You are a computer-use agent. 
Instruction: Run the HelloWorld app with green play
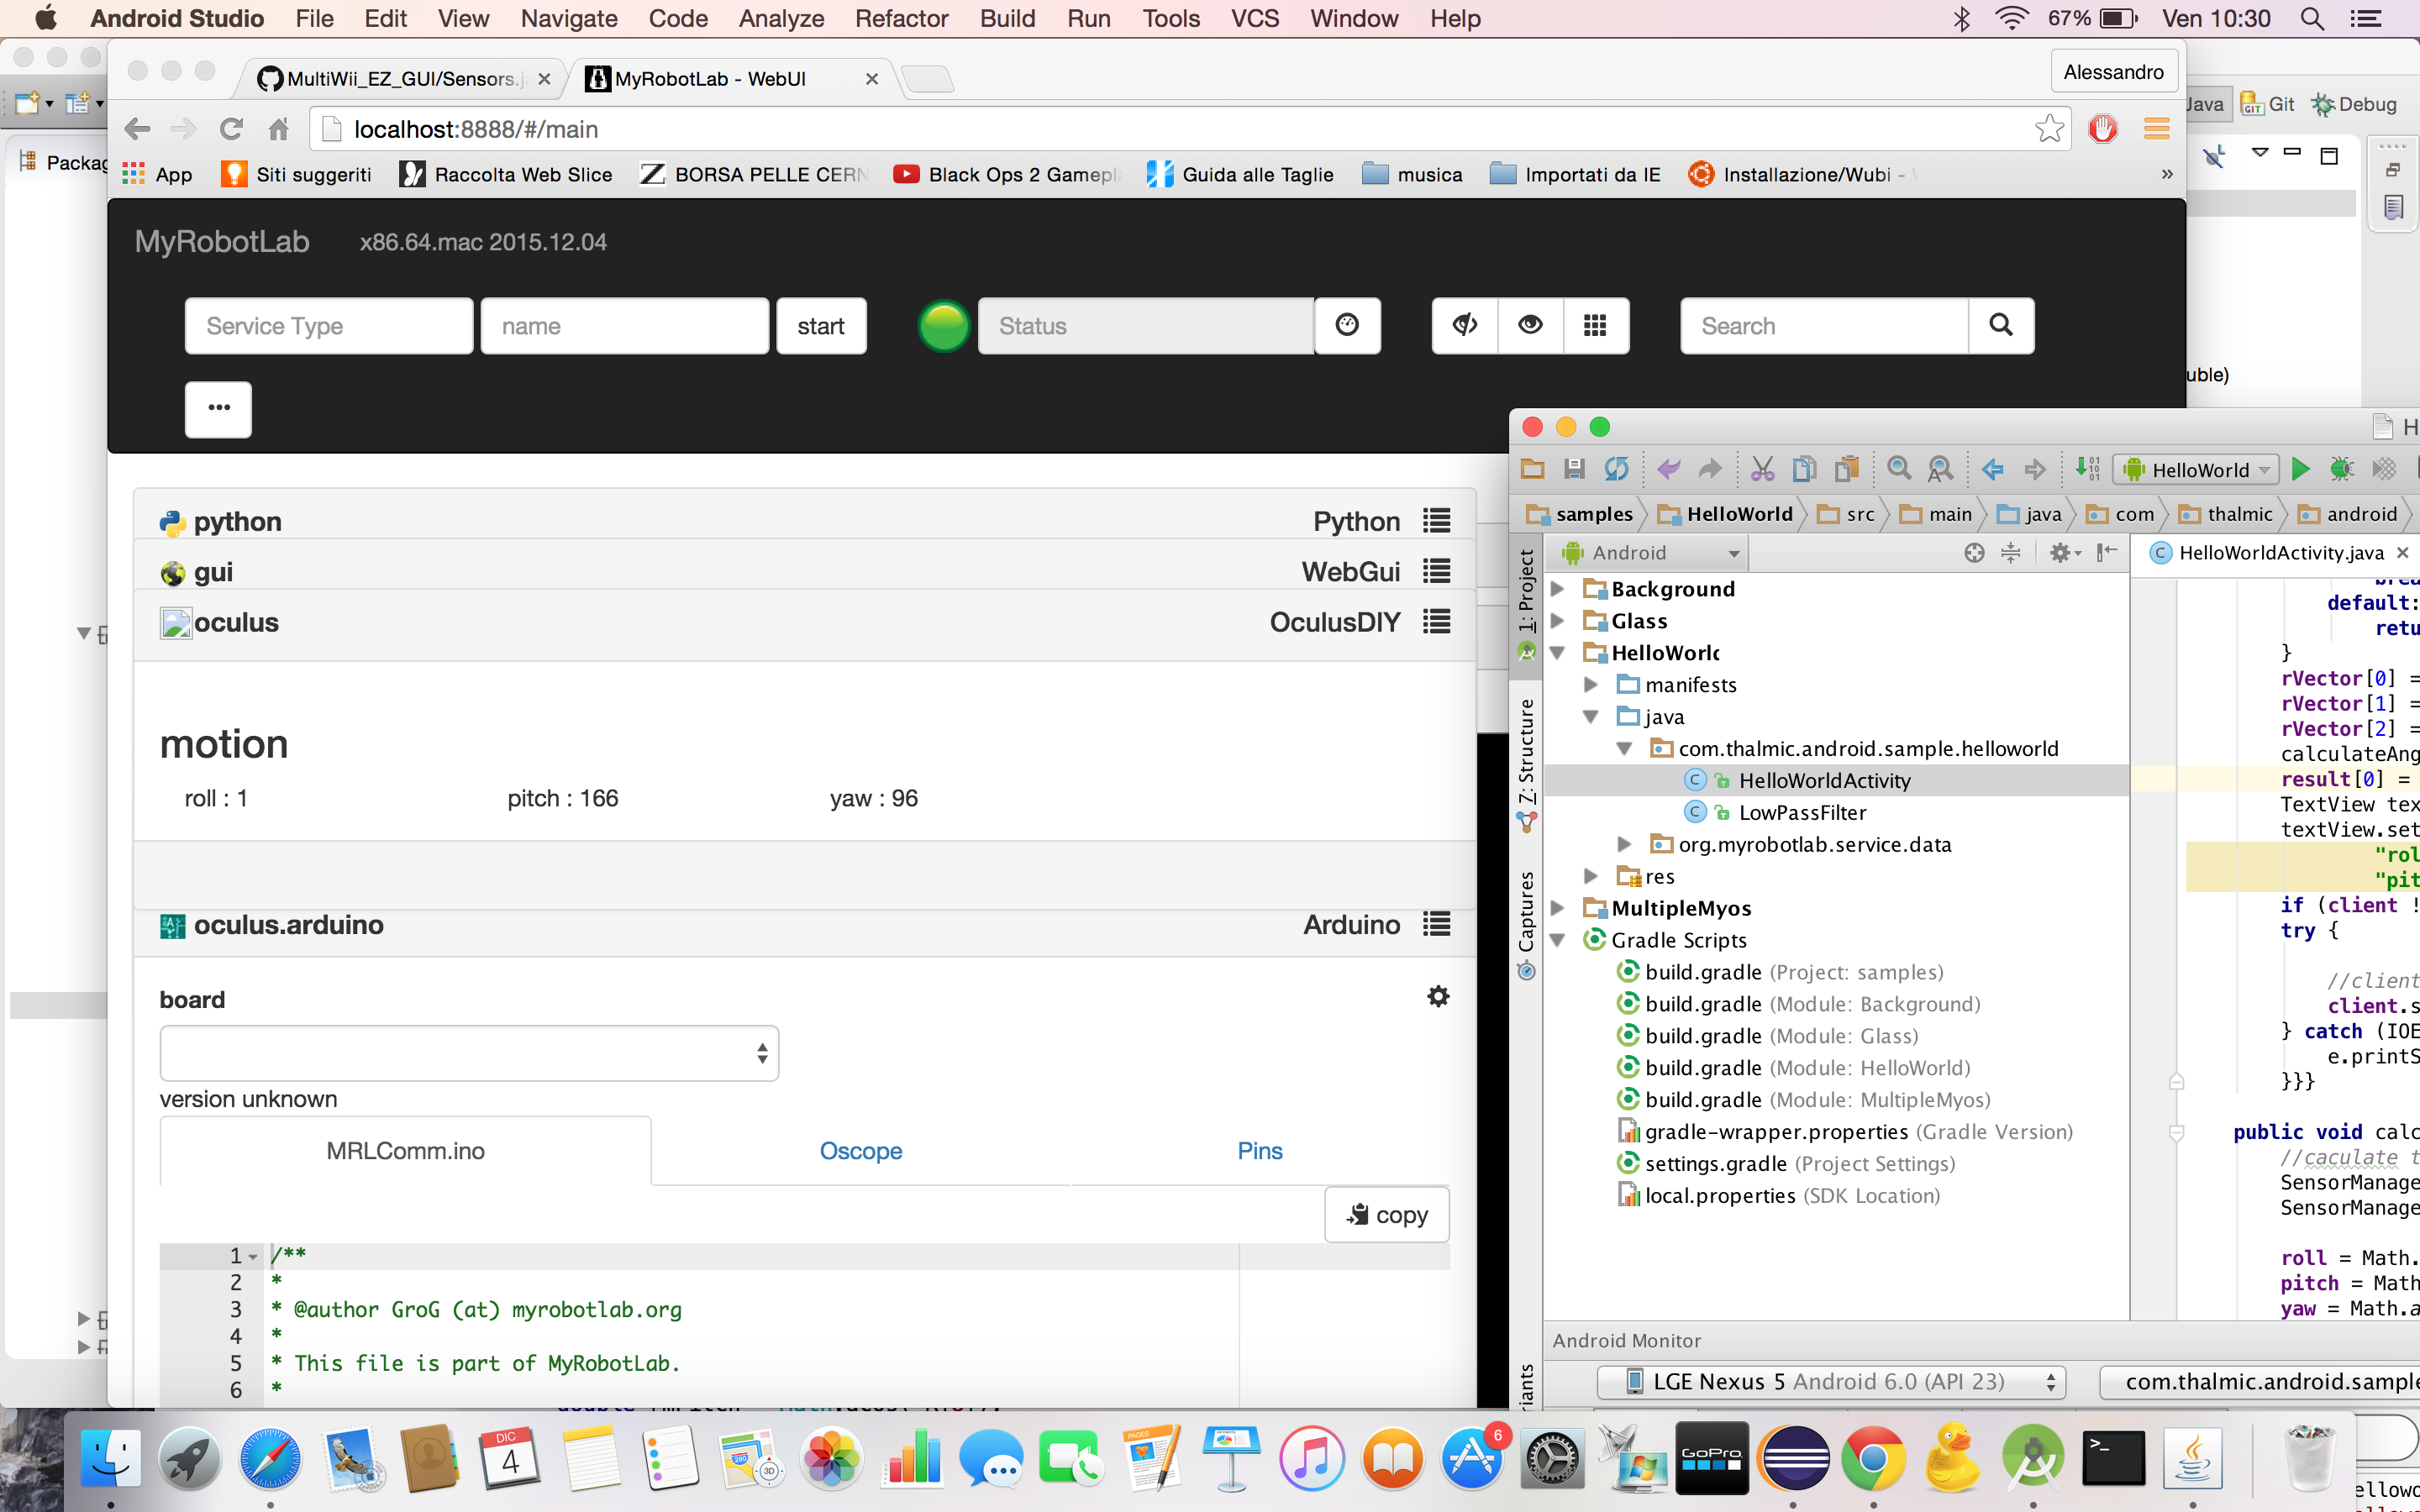coord(2300,469)
